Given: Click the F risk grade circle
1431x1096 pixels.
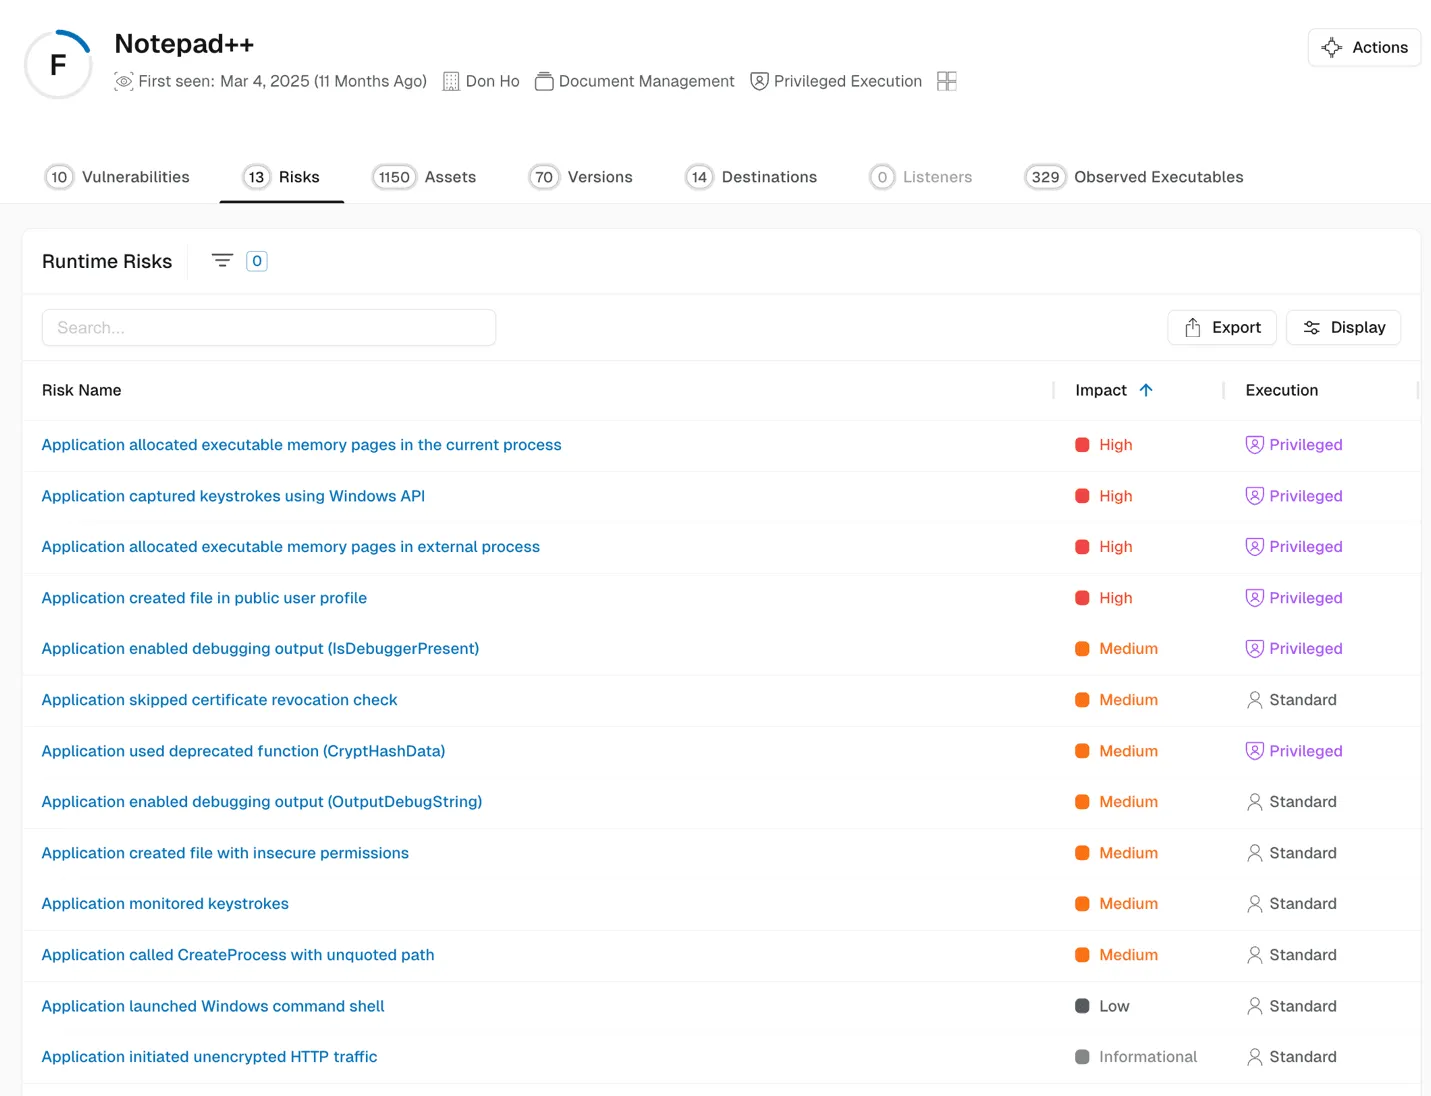Looking at the screenshot, I should [58, 65].
